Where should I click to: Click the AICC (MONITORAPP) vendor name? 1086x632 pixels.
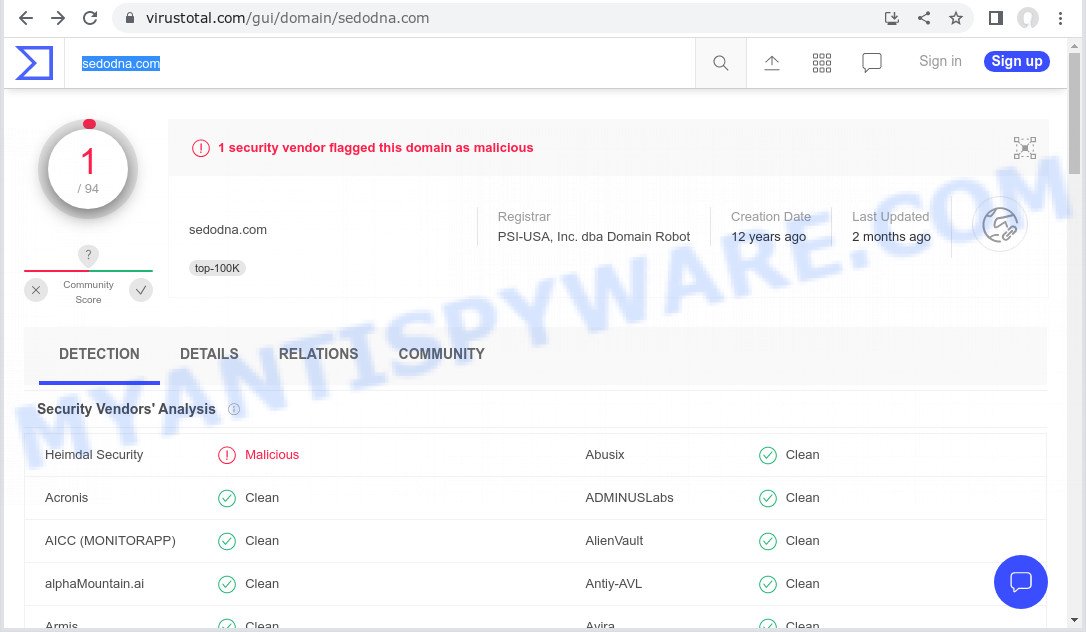point(110,541)
